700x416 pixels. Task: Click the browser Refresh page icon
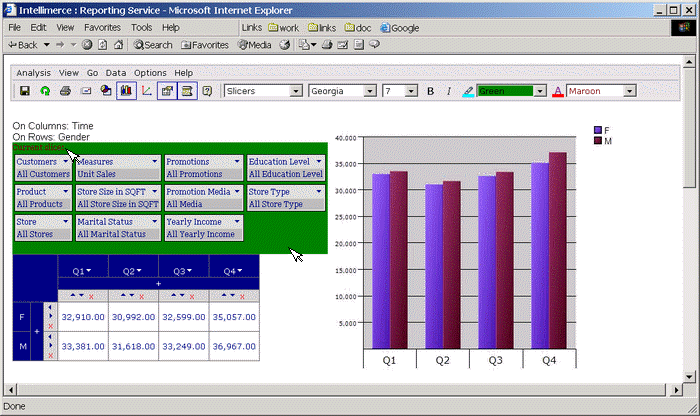103,45
